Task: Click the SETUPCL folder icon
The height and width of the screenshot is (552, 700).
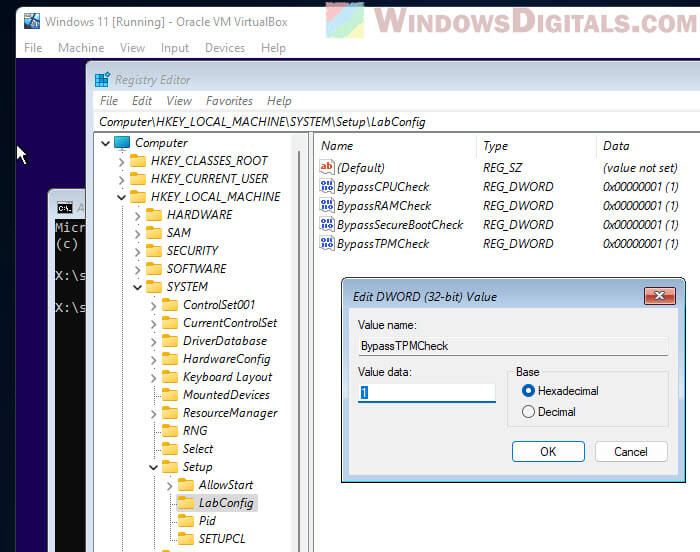Action: [x=186, y=539]
